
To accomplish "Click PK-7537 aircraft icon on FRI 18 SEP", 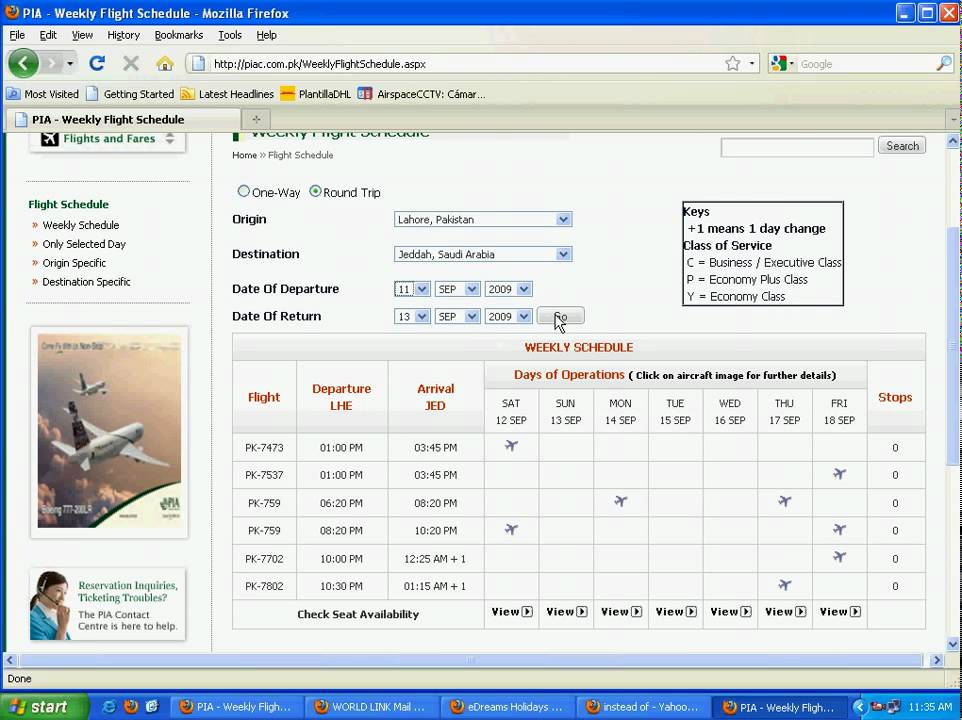I will (x=839, y=473).
